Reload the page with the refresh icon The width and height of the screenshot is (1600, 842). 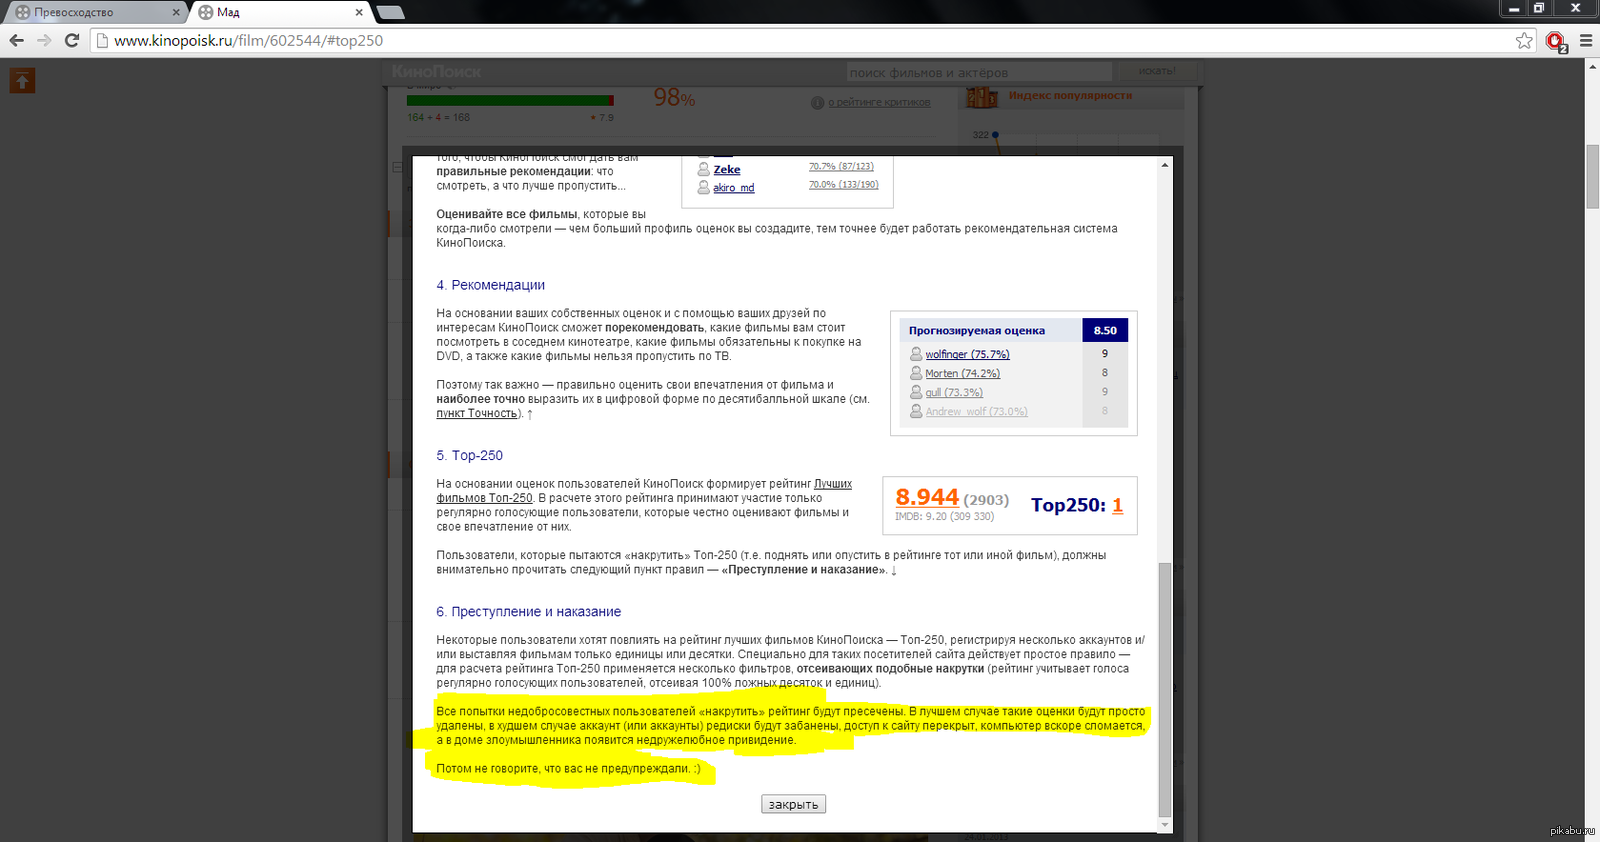pyautogui.click(x=72, y=40)
